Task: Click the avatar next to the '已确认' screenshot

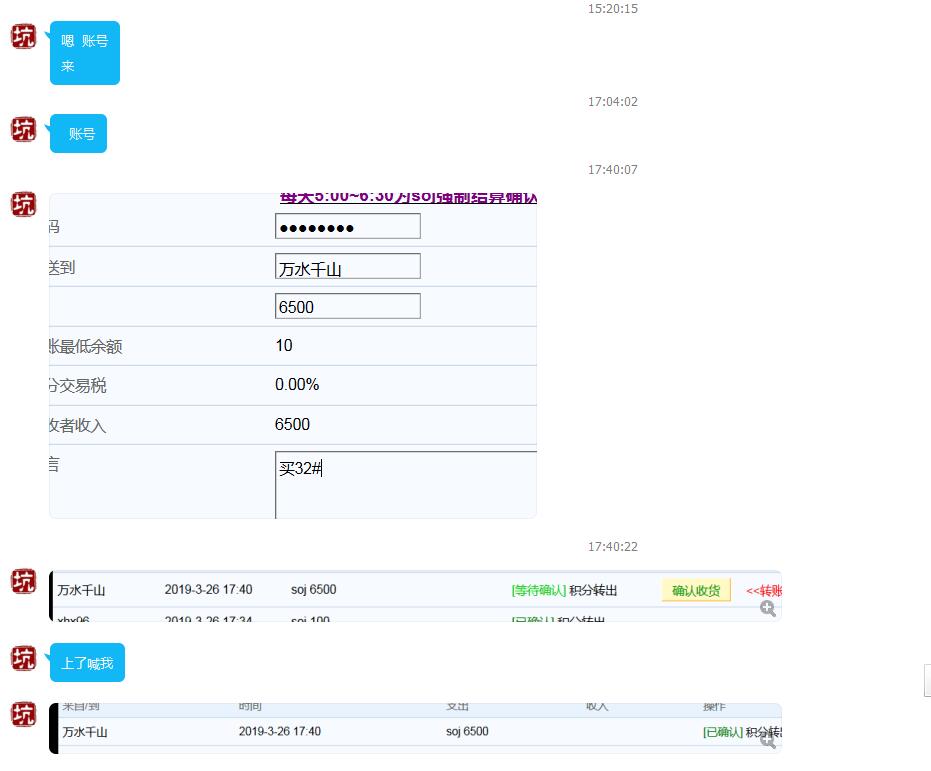Action: click(x=23, y=713)
